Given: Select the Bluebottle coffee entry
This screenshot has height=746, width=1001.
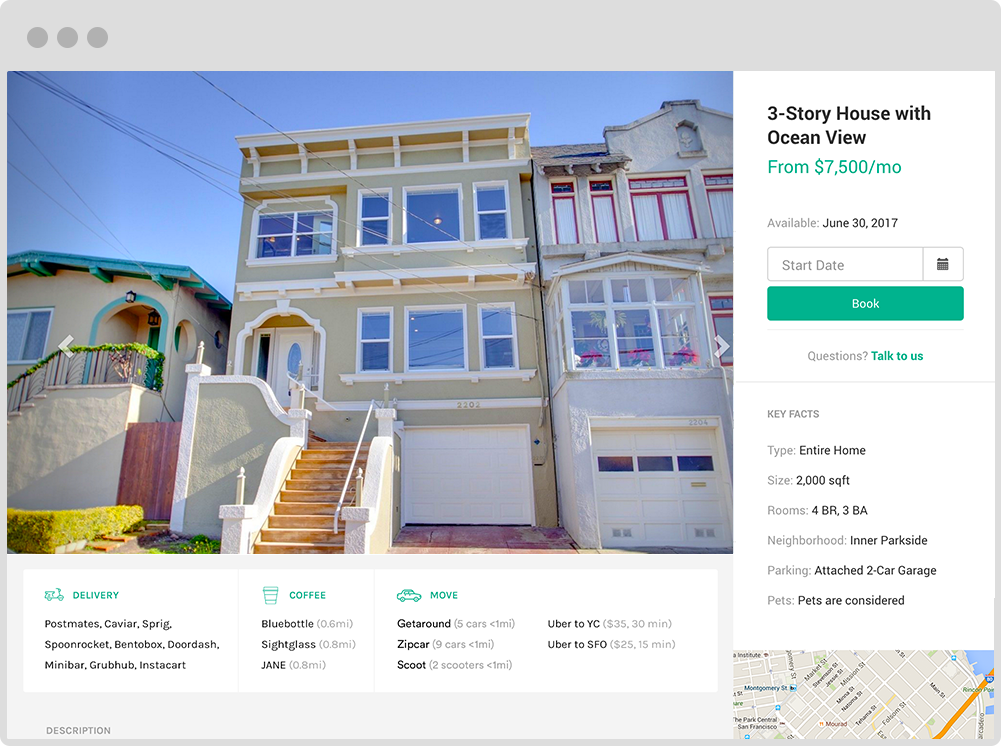Looking at the screenshot, I should (307, 623).
